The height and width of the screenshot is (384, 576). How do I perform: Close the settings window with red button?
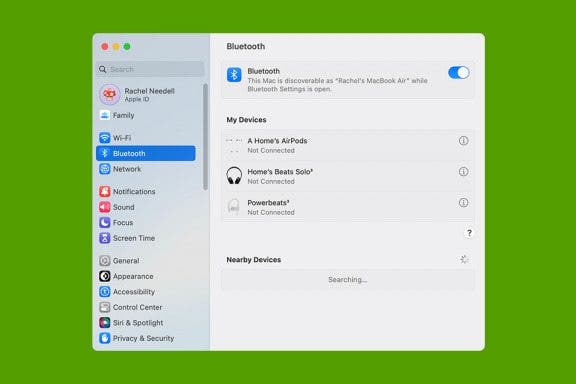point(105,47)
